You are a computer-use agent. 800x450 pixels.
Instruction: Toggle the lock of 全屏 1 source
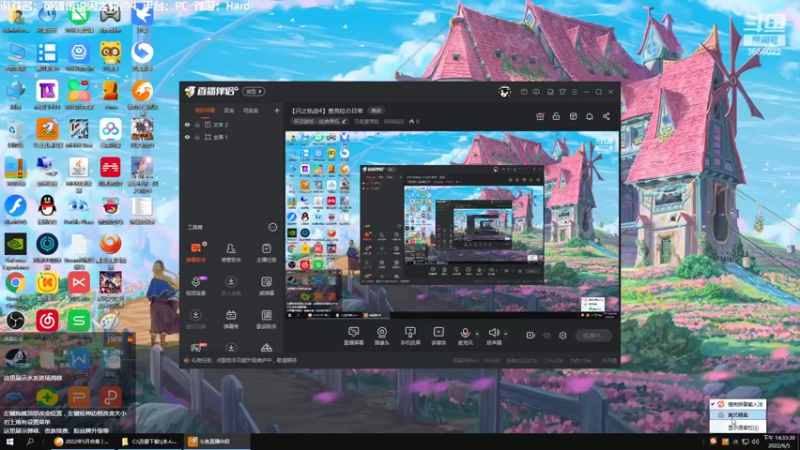click(x=197, y=137)
